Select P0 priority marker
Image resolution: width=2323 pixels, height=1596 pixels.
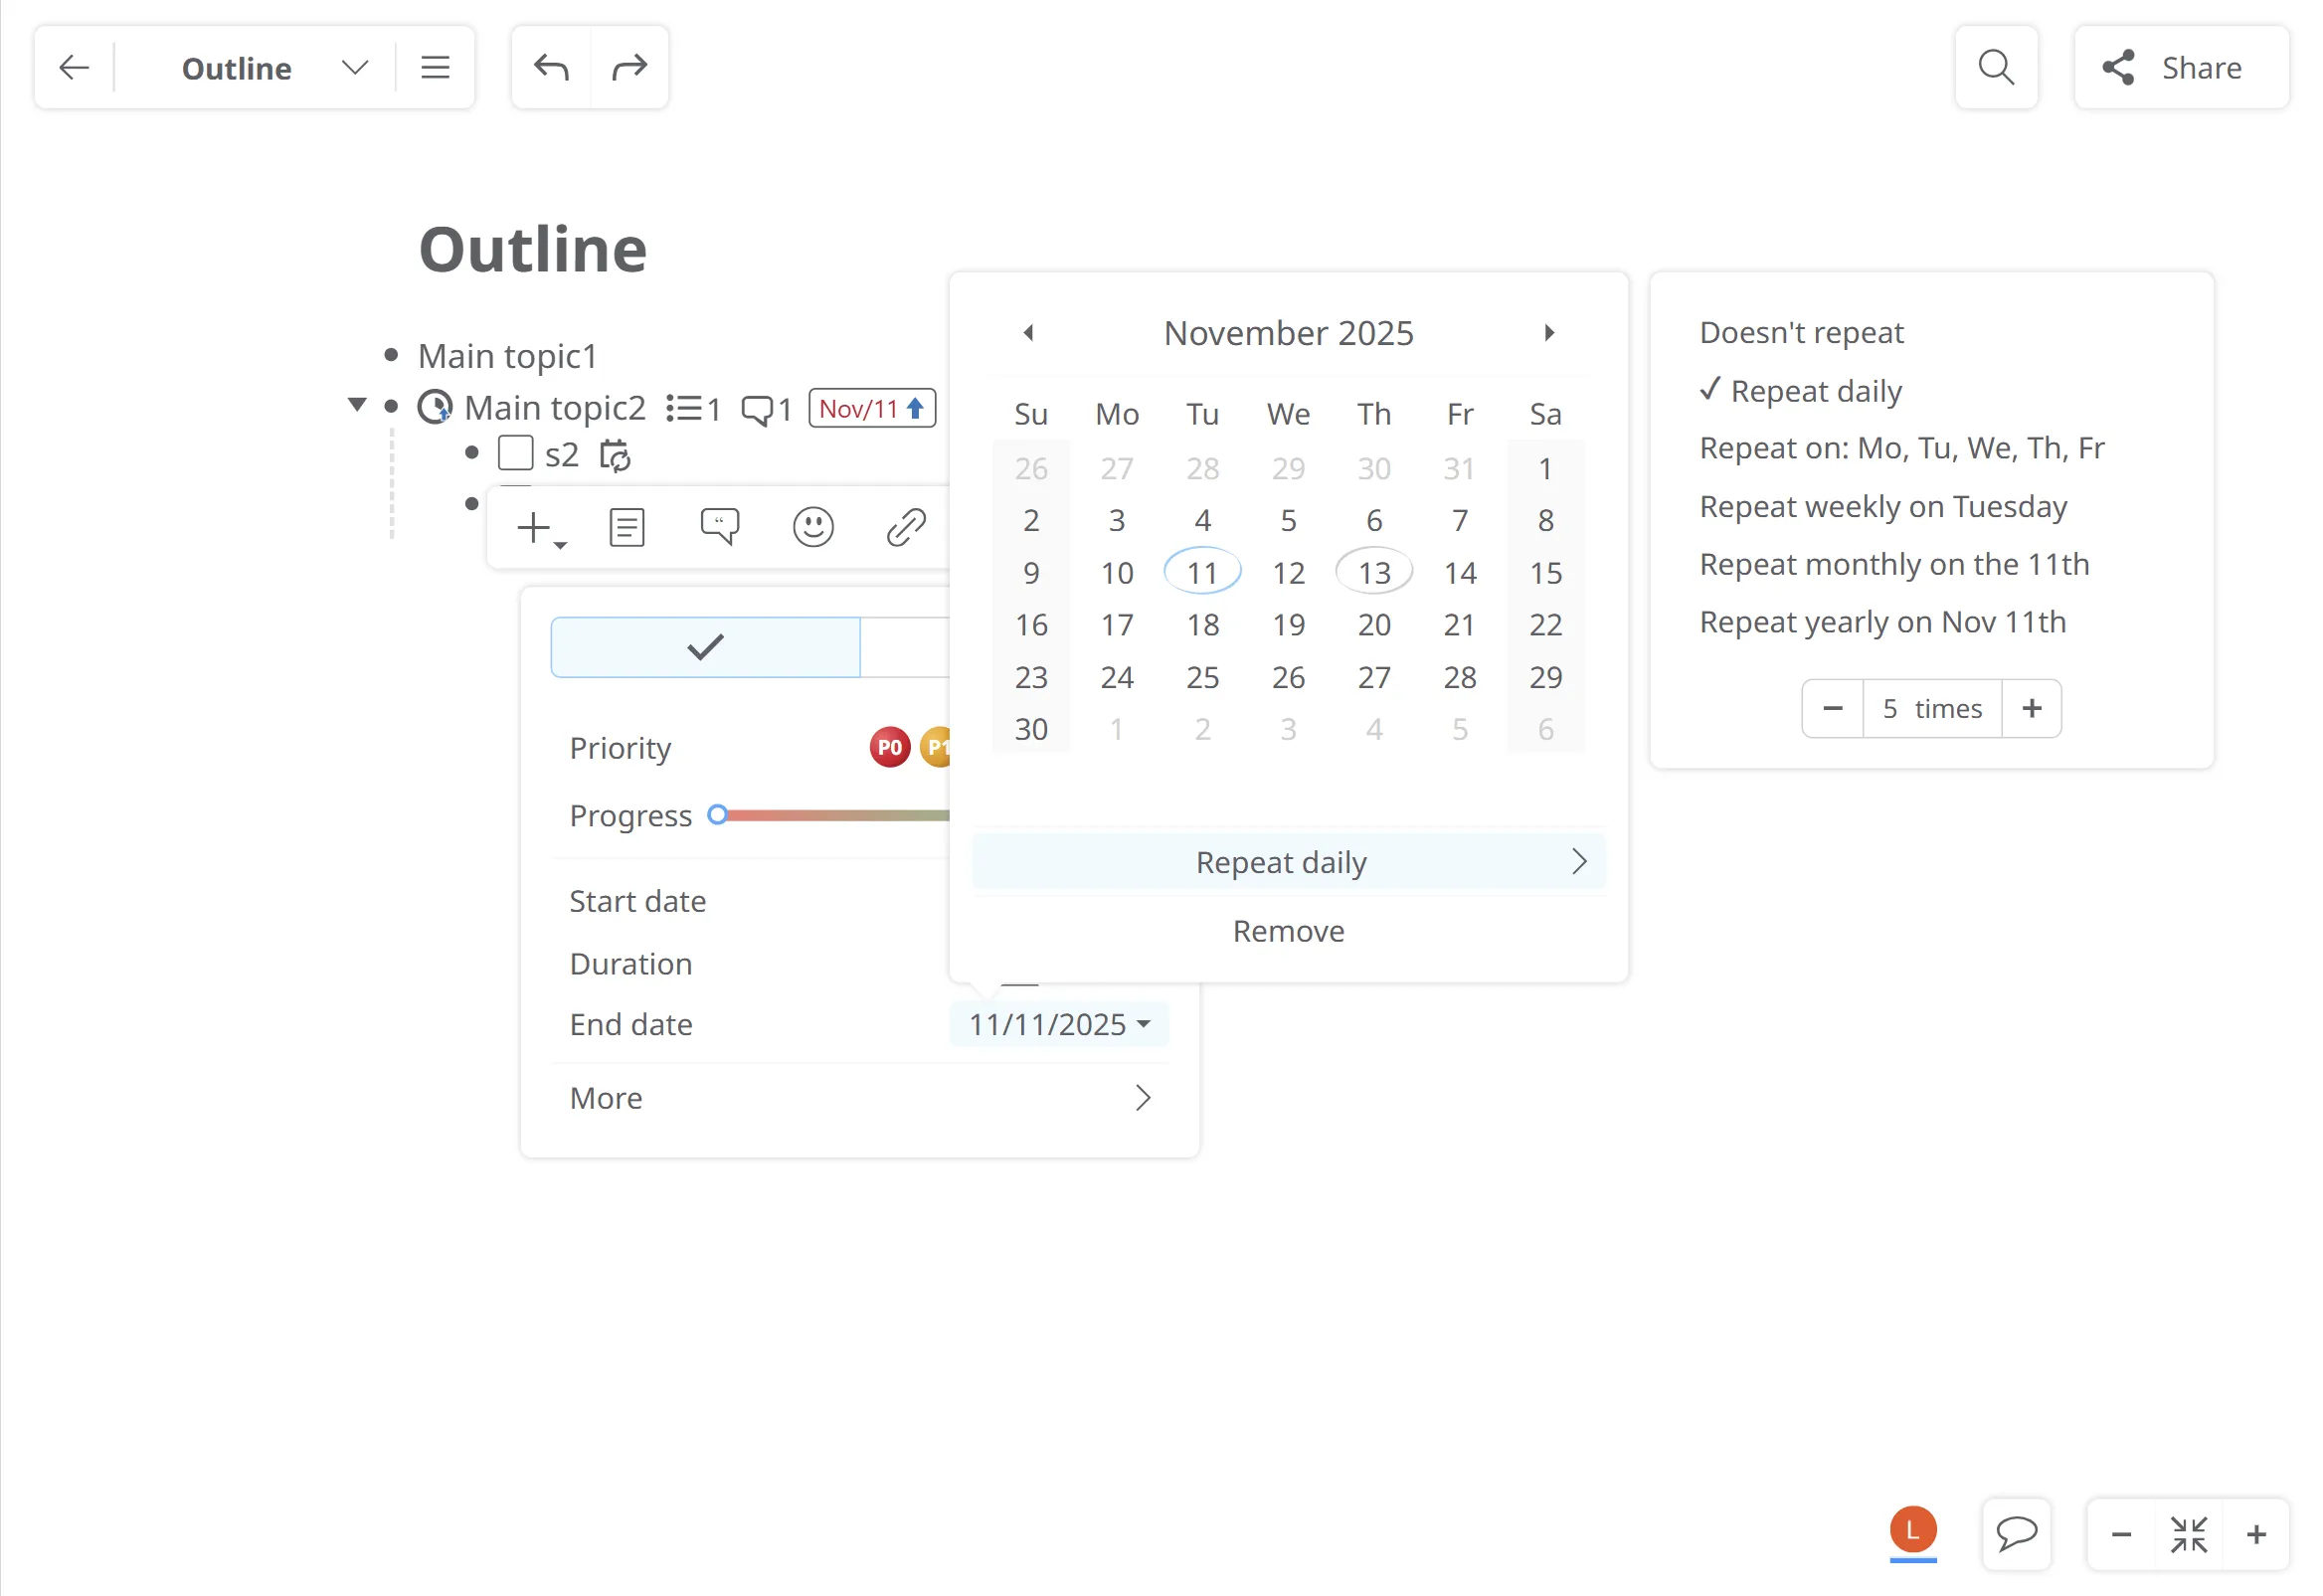889,747
